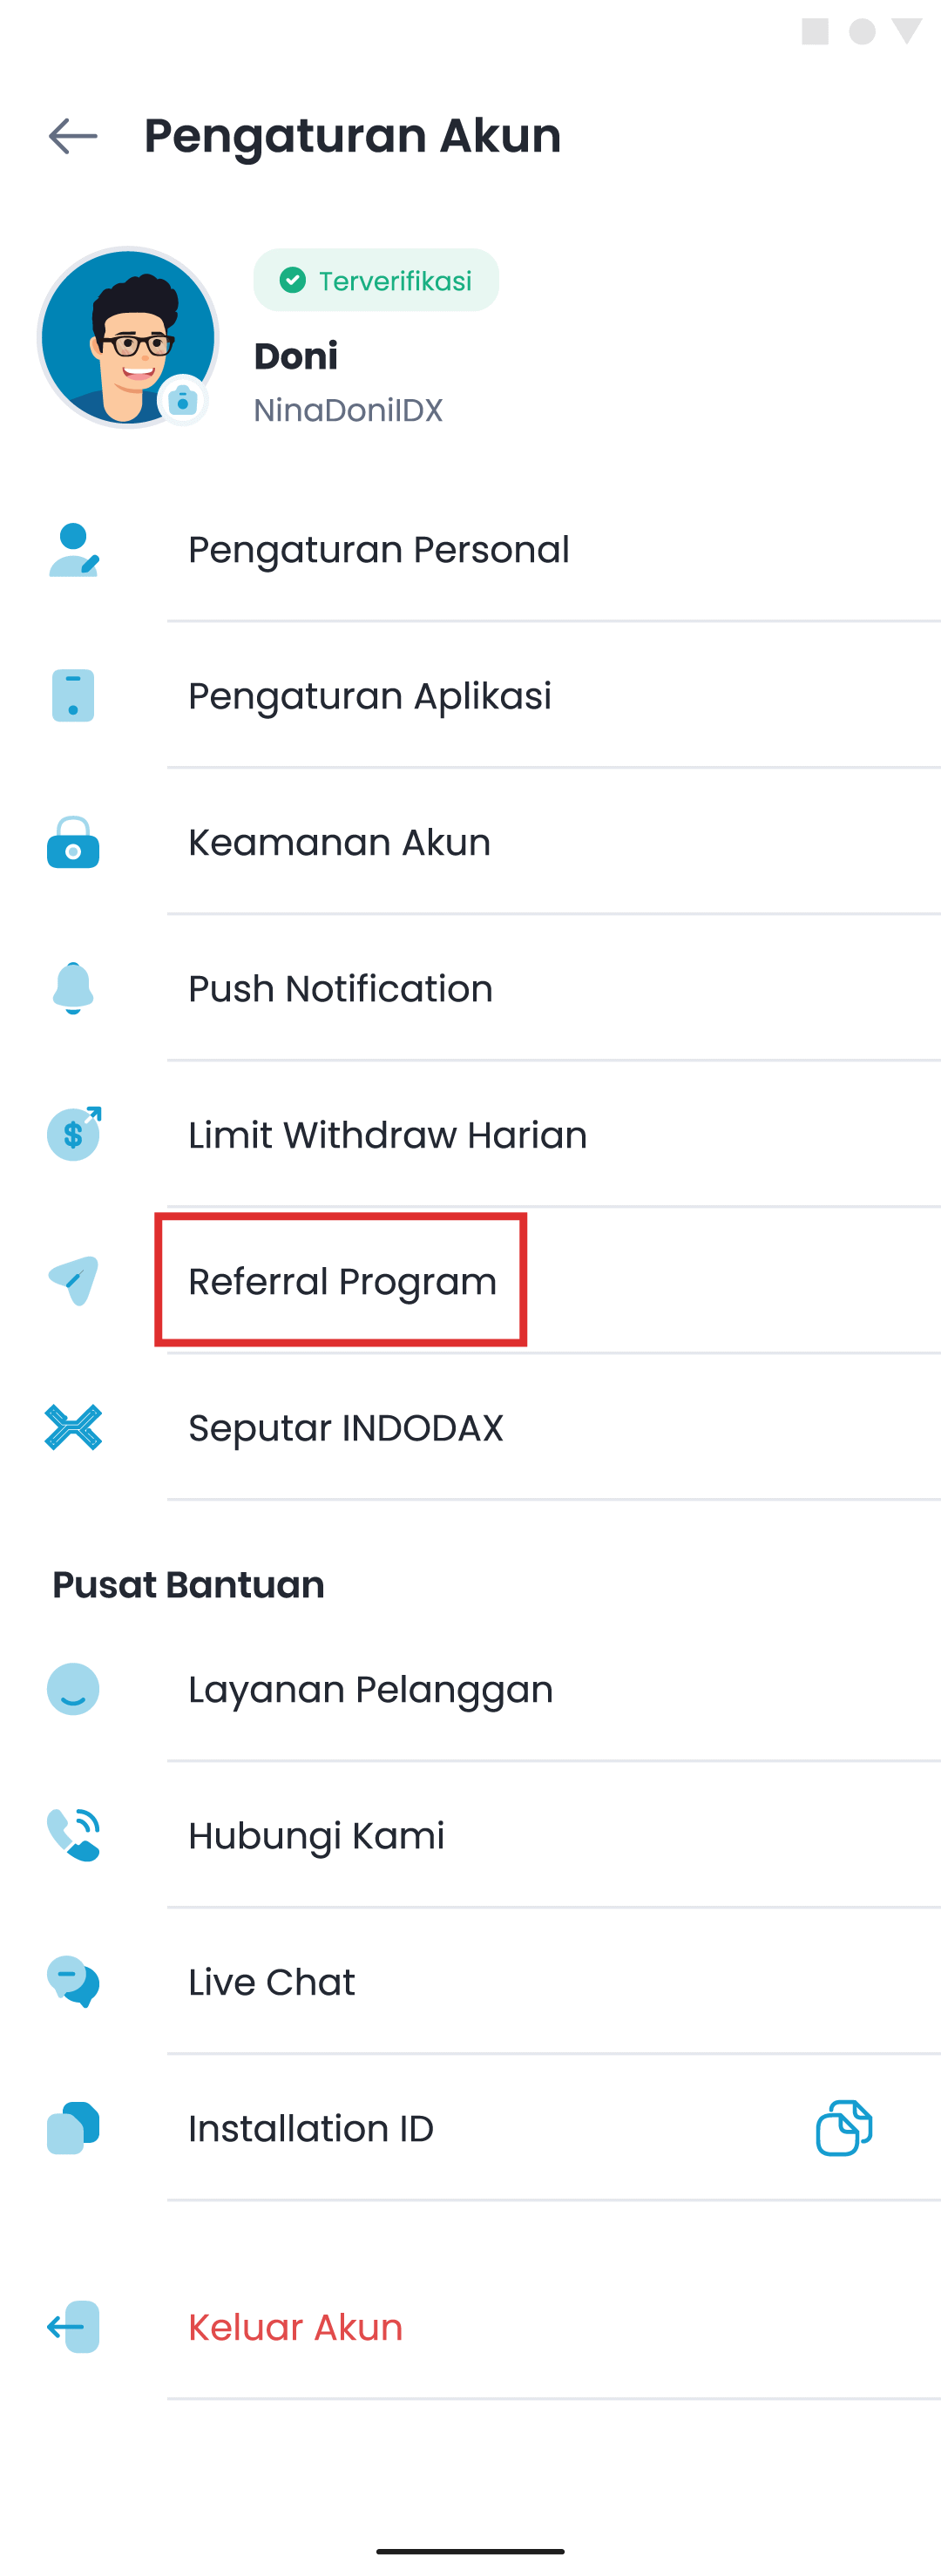Tap the paper plane Referral icon

[73, 1281]
